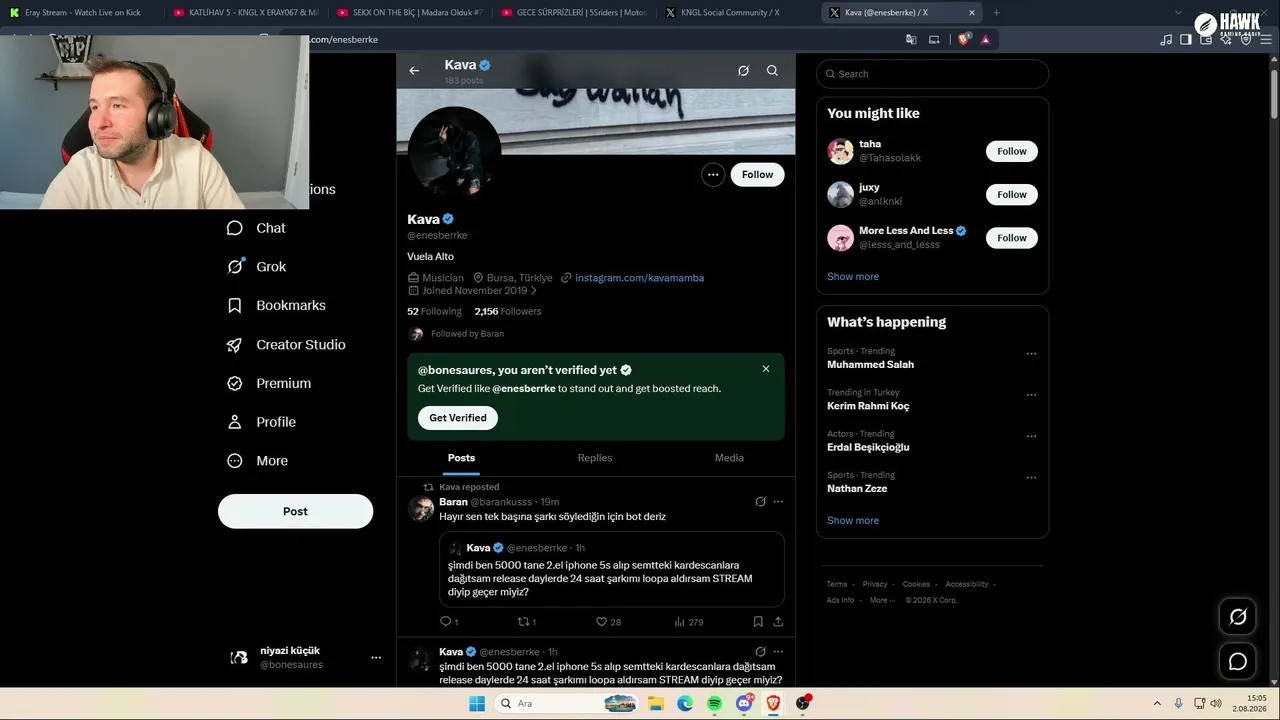Open File Explorer from the taskbar

(655, 703)
